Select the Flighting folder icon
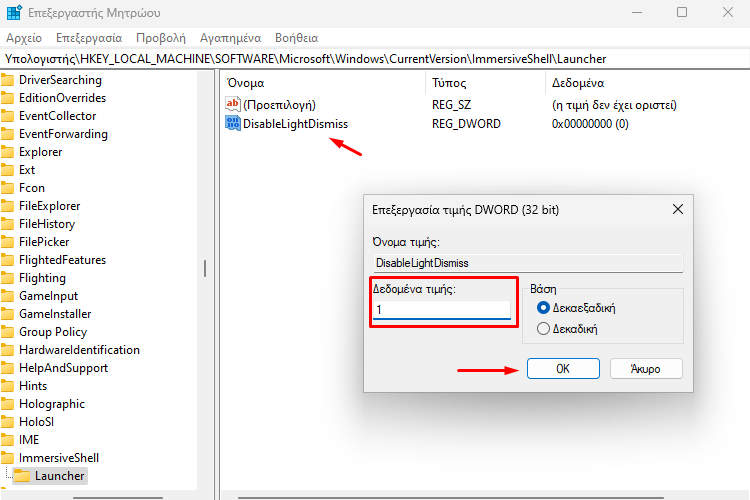This screenshot has height=500, width=750. point(7,278)
